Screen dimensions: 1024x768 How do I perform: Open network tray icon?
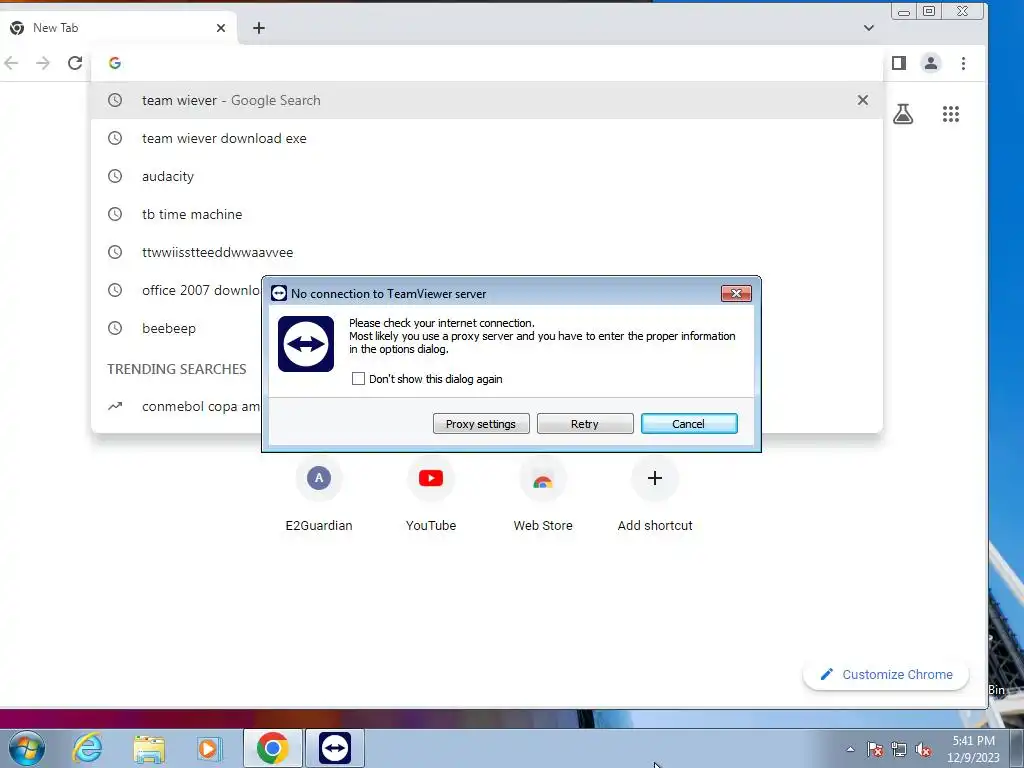pos(899,749)
